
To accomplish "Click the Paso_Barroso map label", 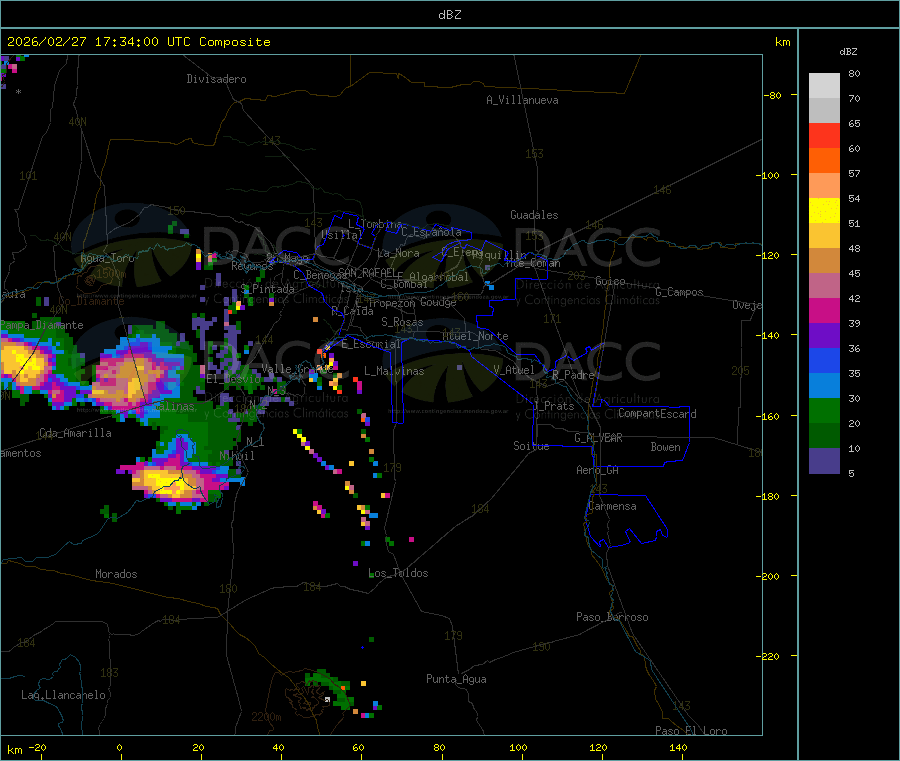I will [x=612, y=617].
